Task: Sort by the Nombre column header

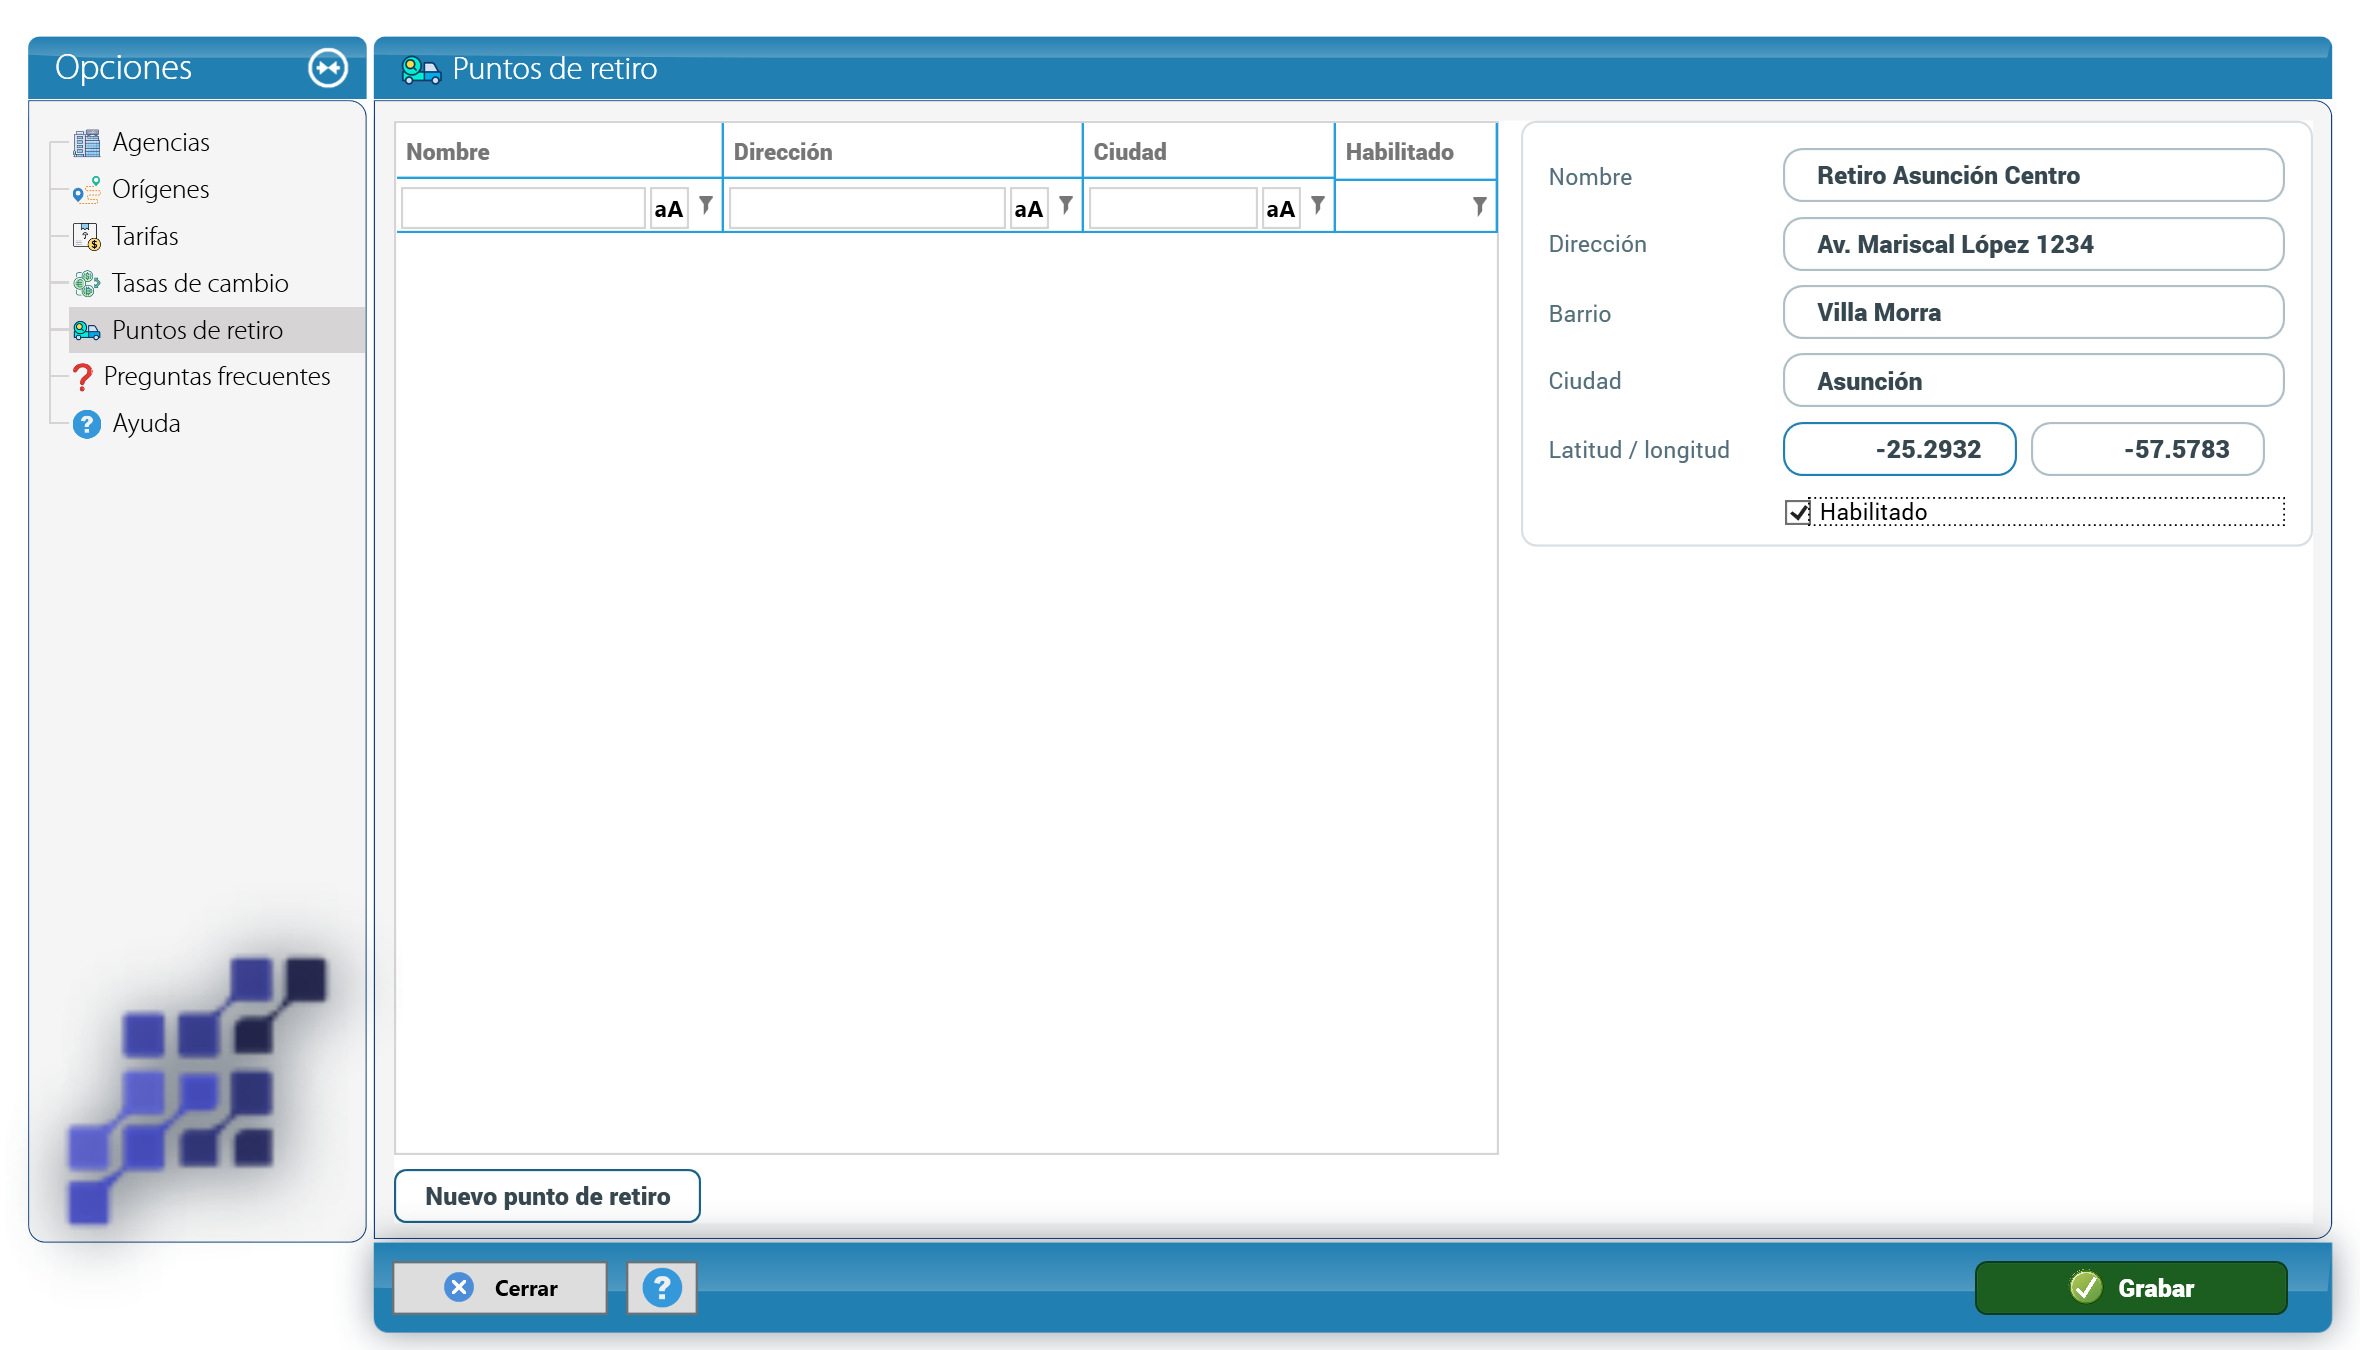Action: 559,152
